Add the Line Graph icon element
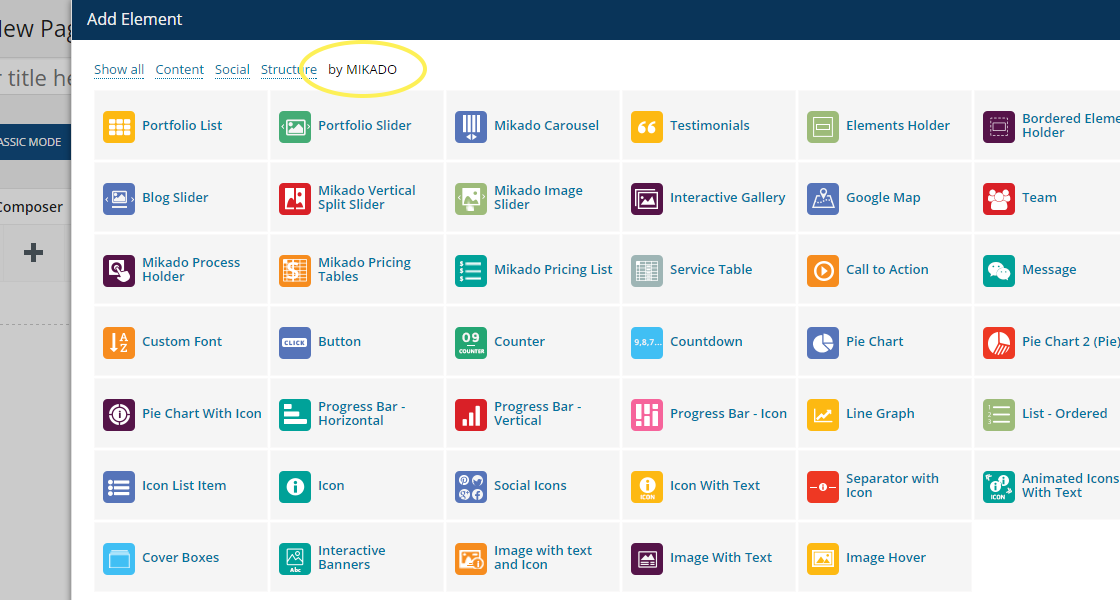The height and width of the screenshot is (600, 1120). click(823, 414)
